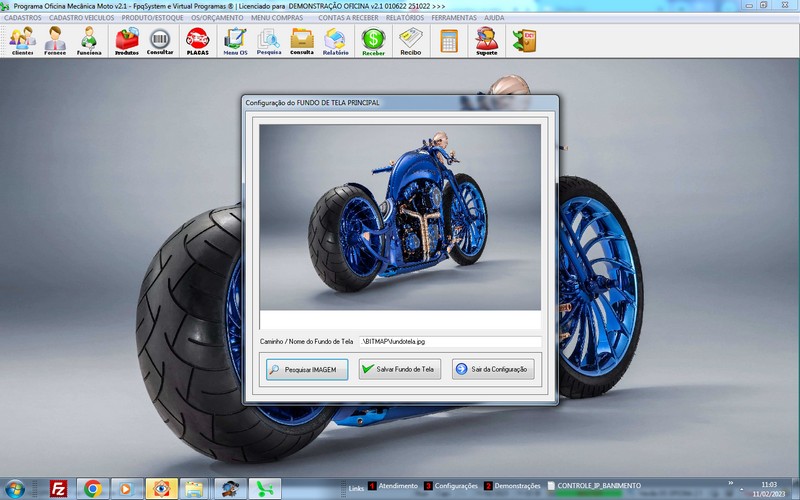The height and width of the screenshot is (500, 800).
Task: Open Google Chrome from the taskbar
Action: tap(93, 489)
